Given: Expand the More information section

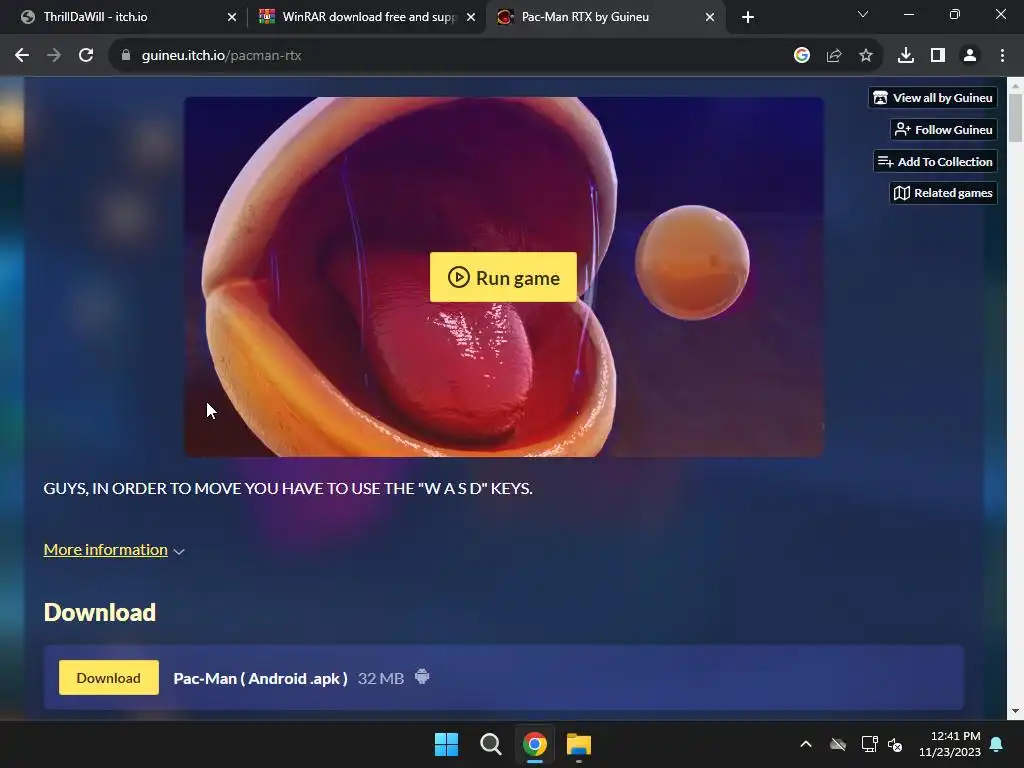Looking at the screenshot, I should point(114,550).
